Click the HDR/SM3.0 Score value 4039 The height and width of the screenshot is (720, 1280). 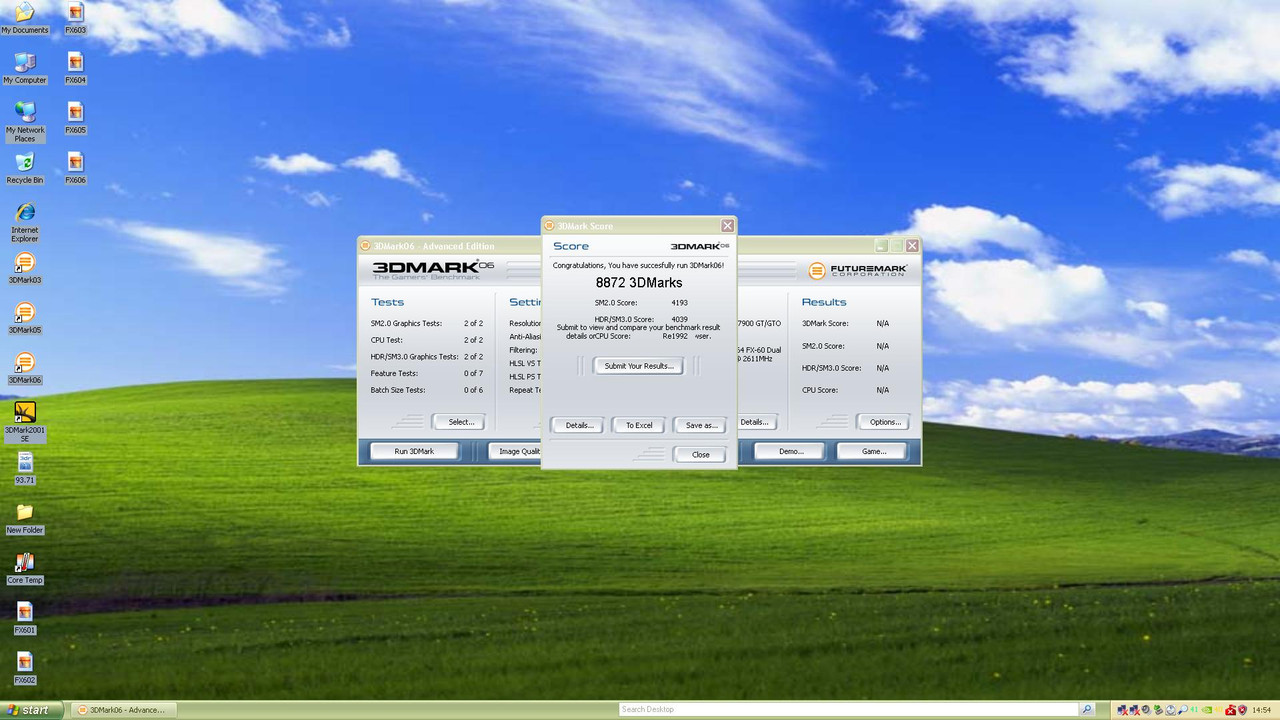(679, 319)
